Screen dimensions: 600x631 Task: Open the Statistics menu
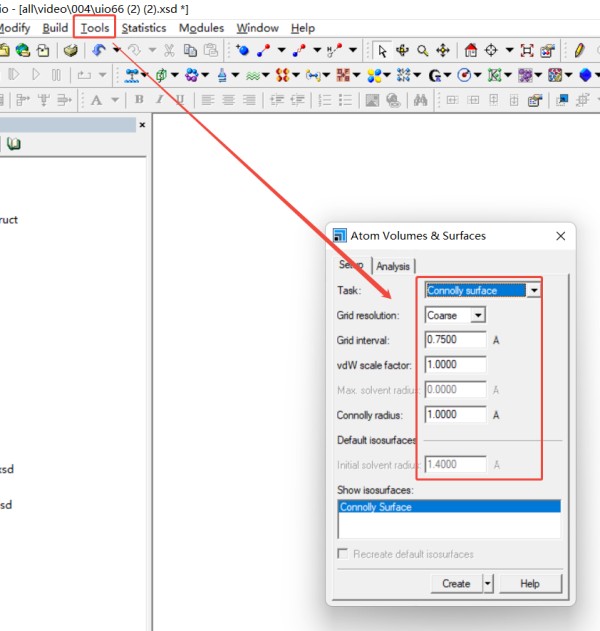144,28
